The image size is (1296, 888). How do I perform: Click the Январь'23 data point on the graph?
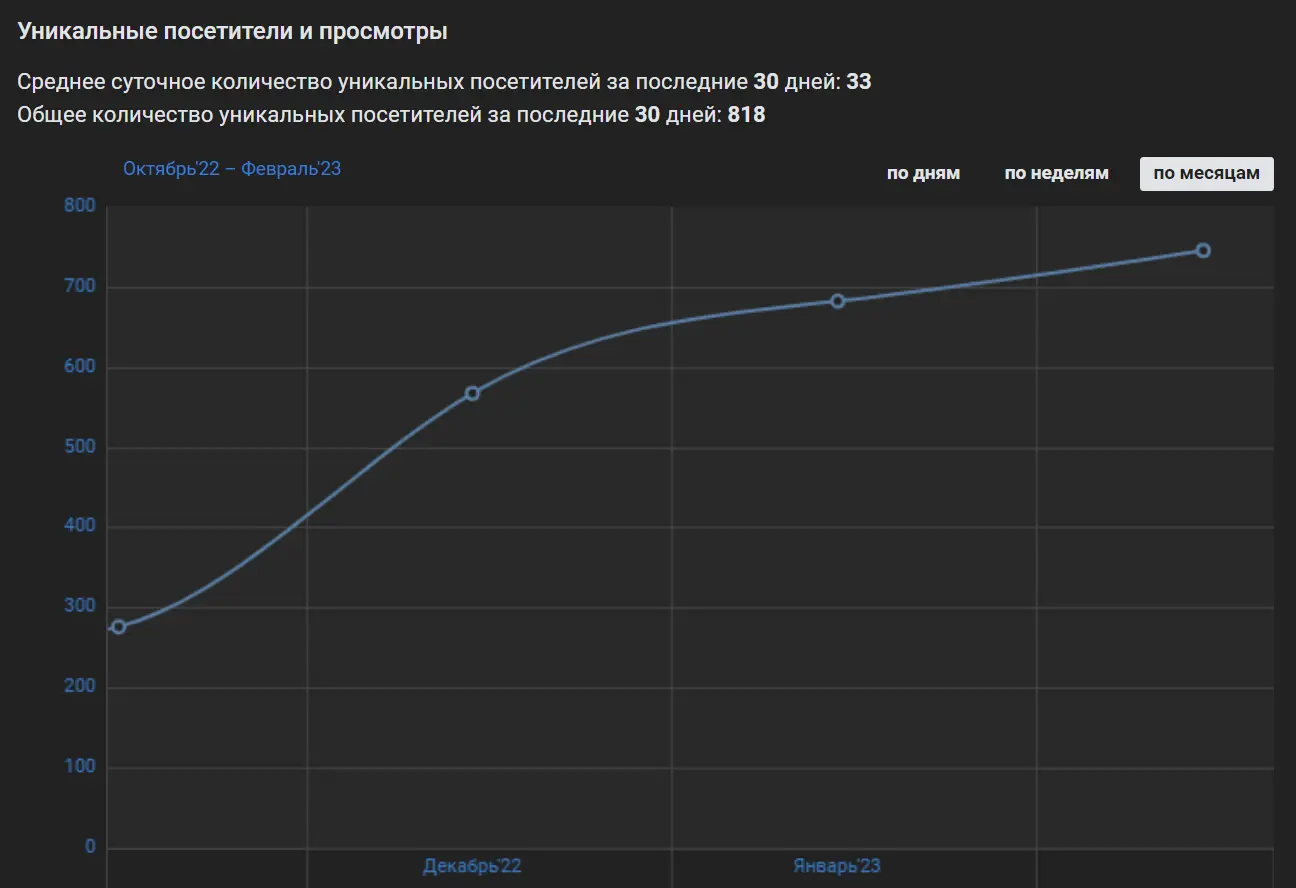click(838, 301)
